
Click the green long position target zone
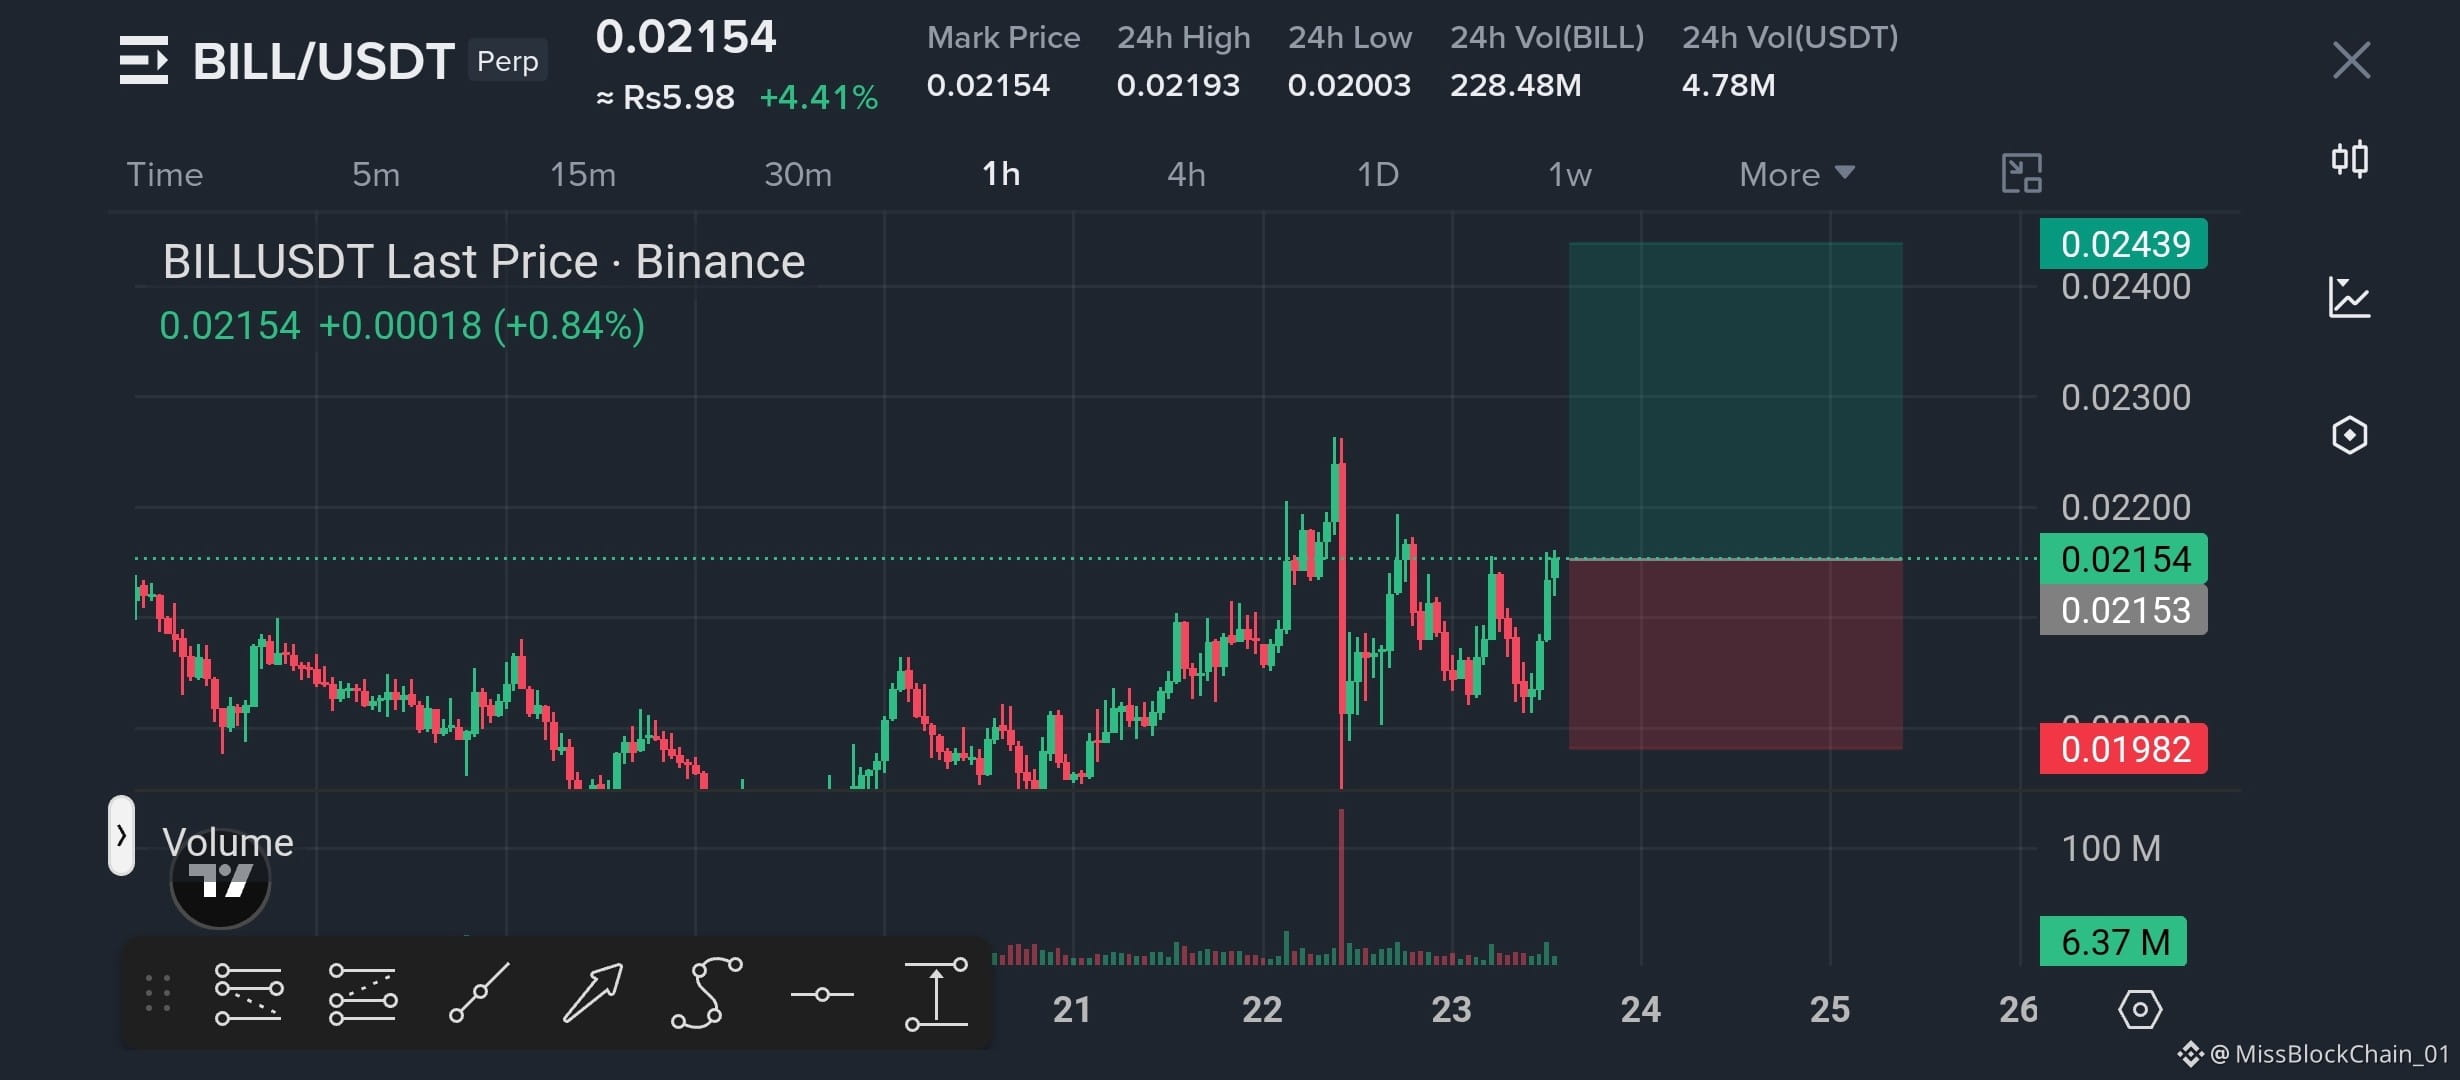pyautogui.click(x=1735, y=400)
